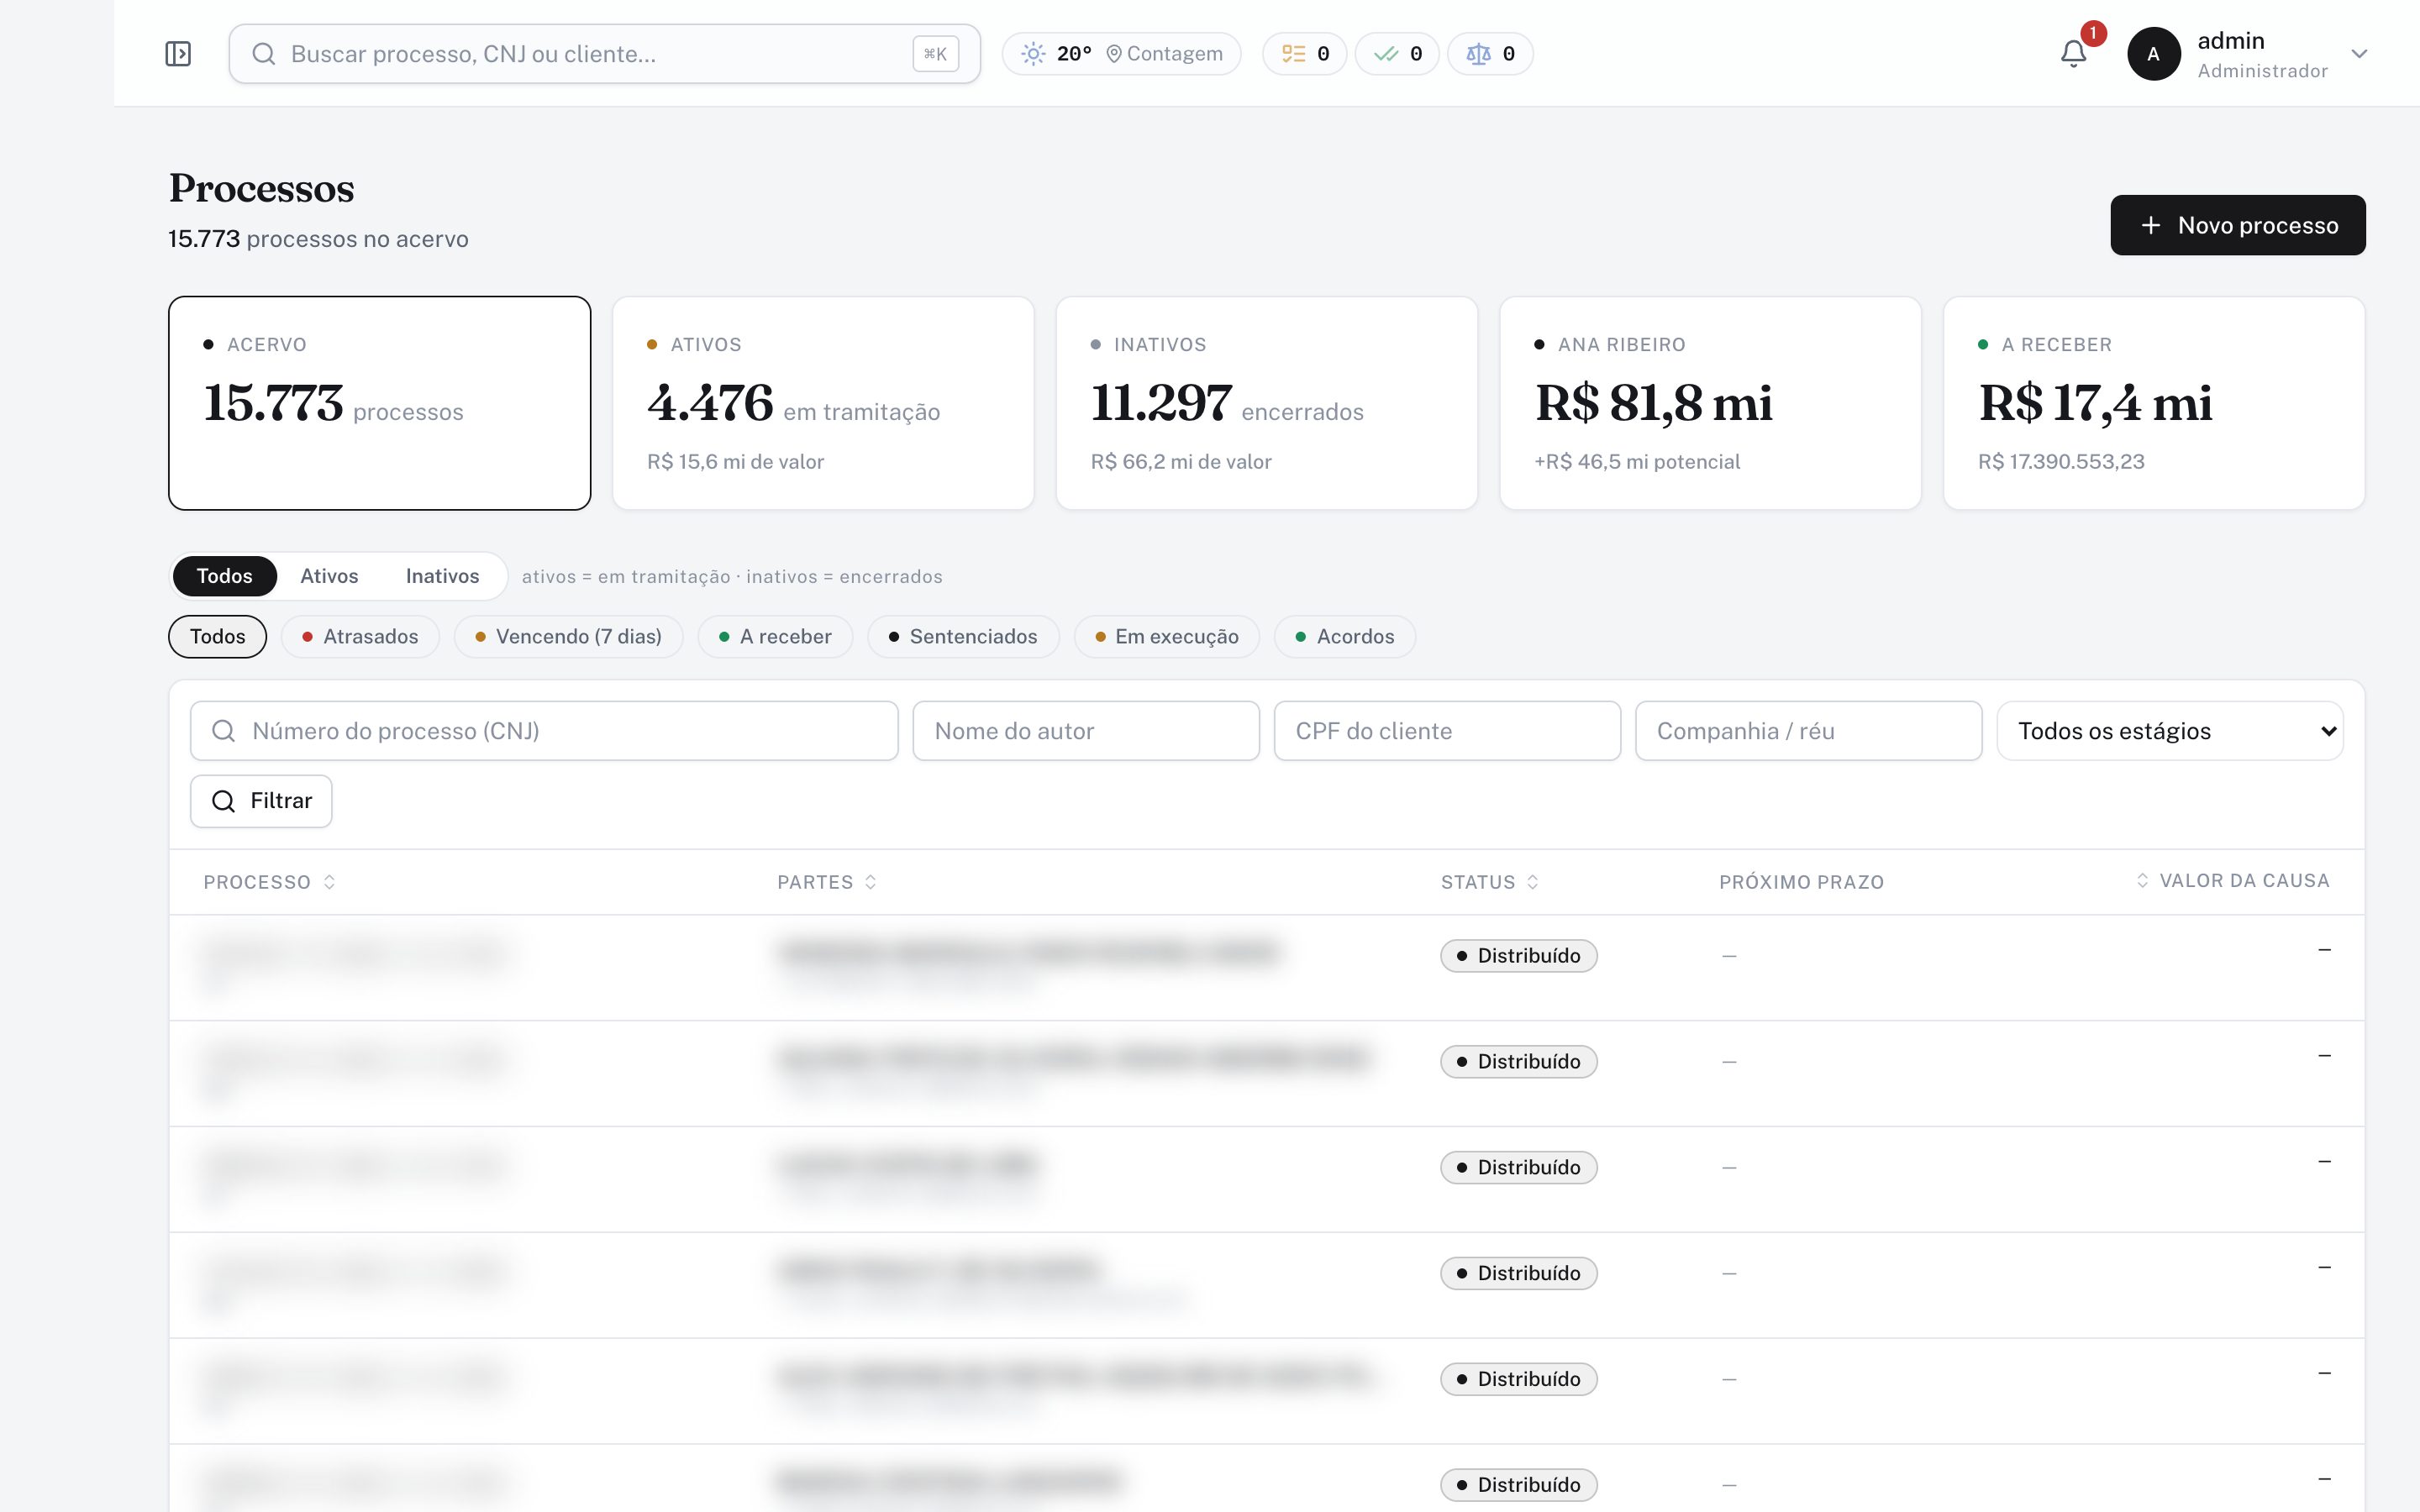Open the scales of justice counter chip
The image size is (2420, 1512).
pos(1490,54)
